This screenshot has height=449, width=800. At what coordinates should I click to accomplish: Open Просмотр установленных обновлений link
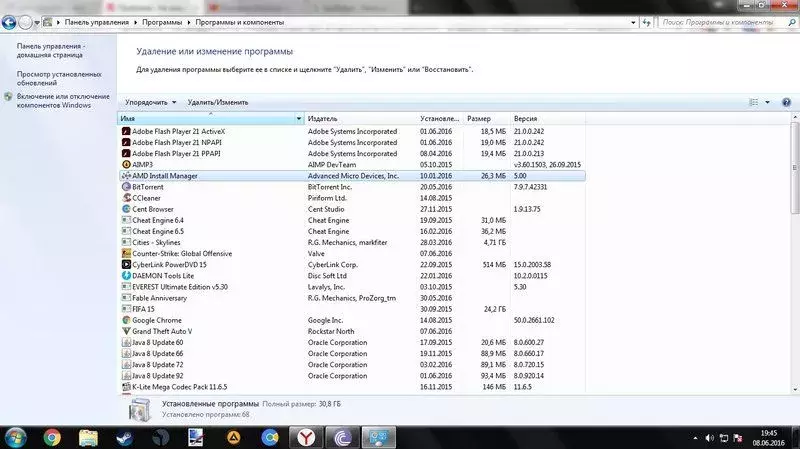point(59,79)
